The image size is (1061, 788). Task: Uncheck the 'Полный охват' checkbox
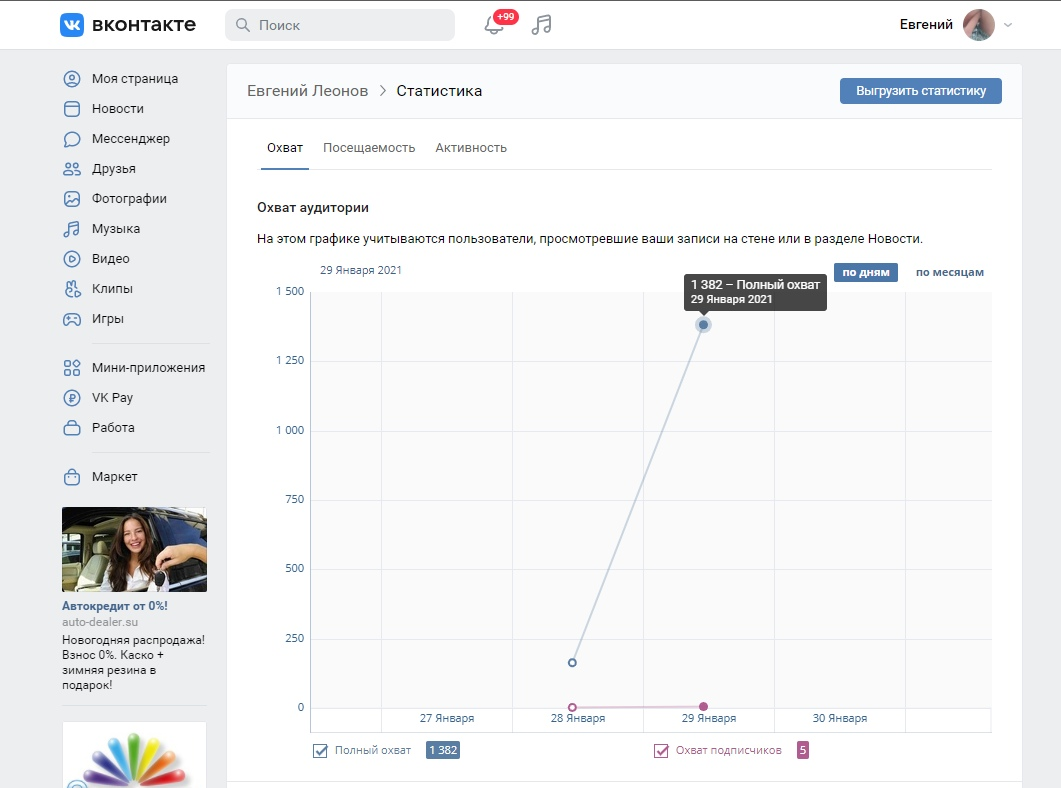coord(321,751)
